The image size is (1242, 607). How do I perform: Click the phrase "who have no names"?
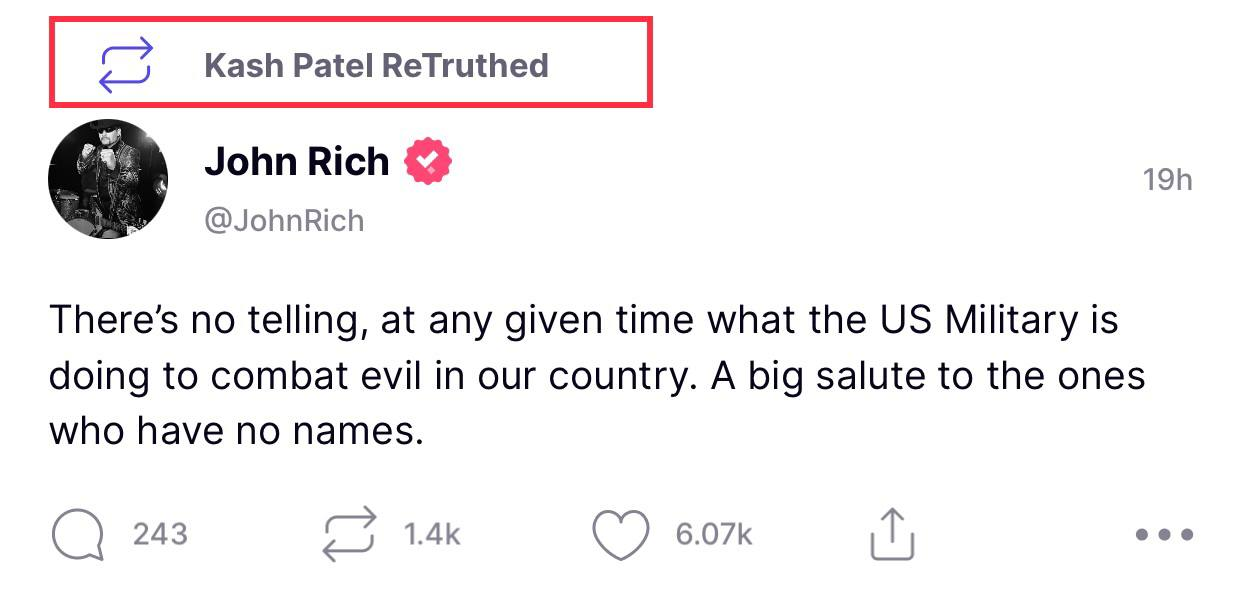pyautogui.click(x=230, y=431)
